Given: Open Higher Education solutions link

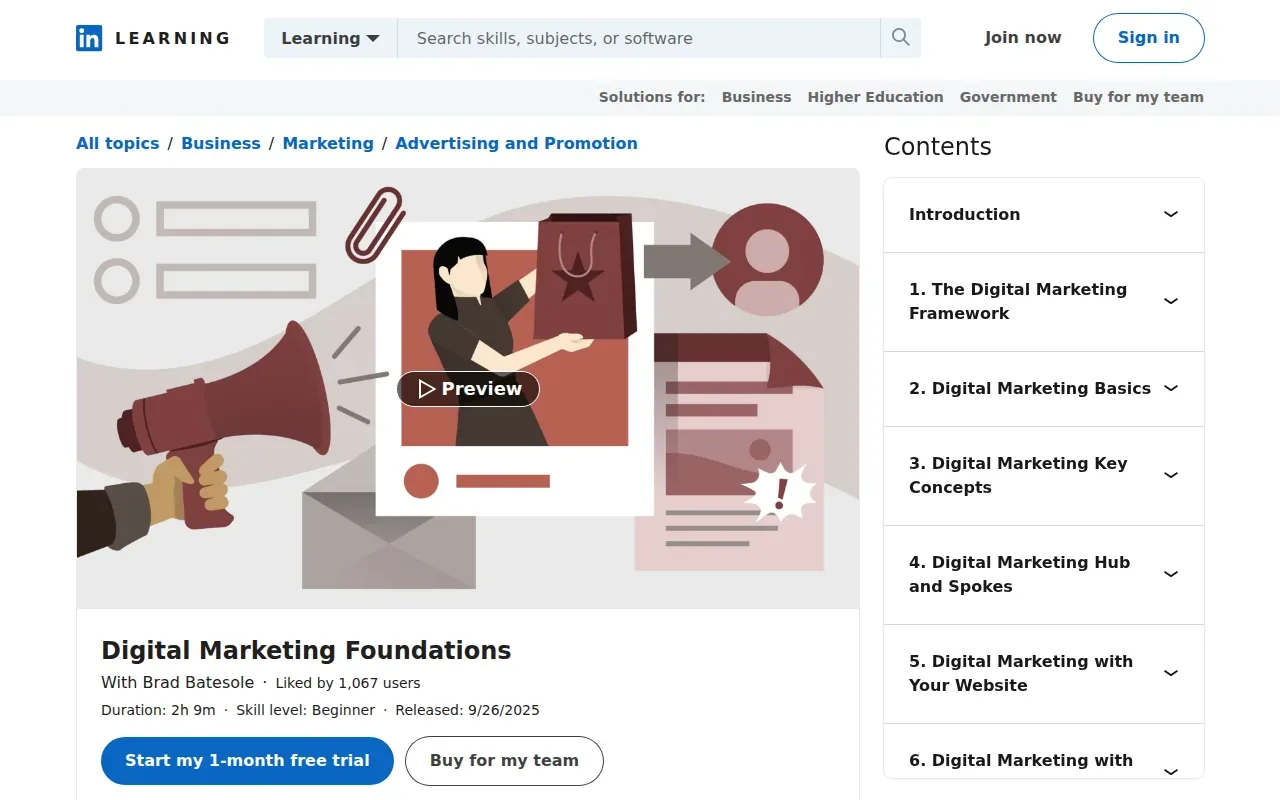Looking at the screenshot, I should click(875, 97).
